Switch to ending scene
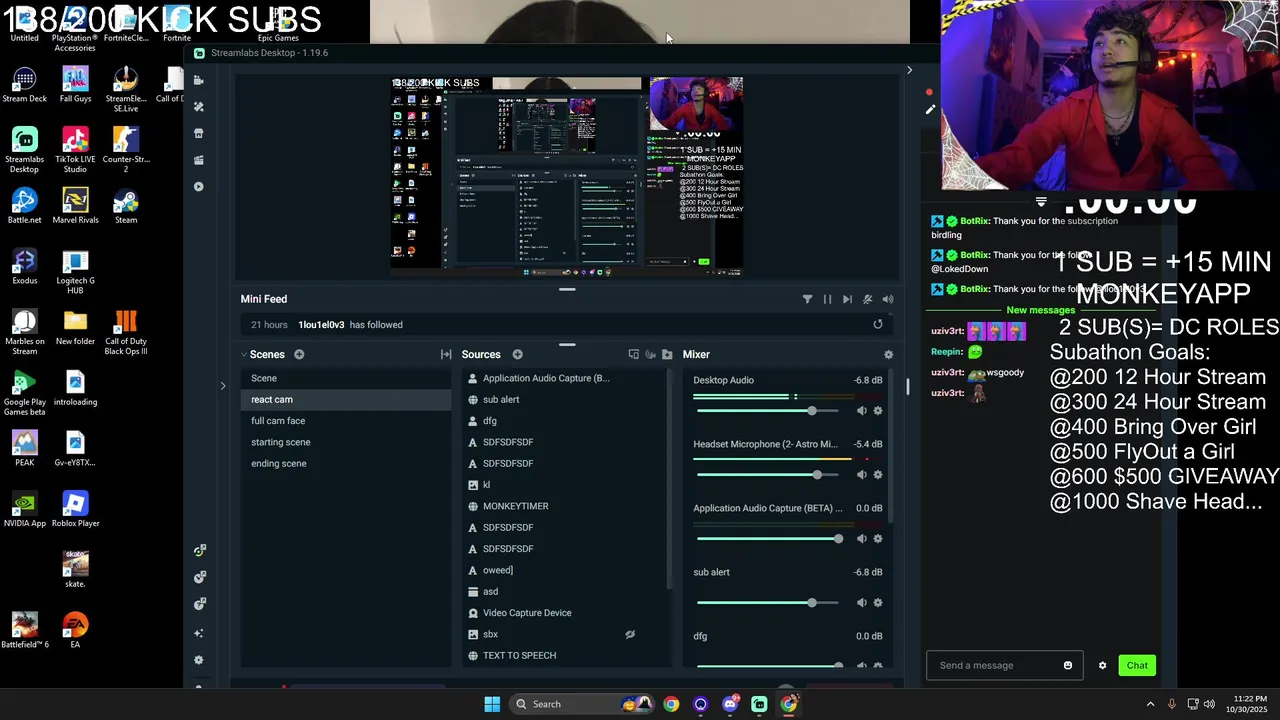The image size is (1280, 720). [x=346, y=463]
